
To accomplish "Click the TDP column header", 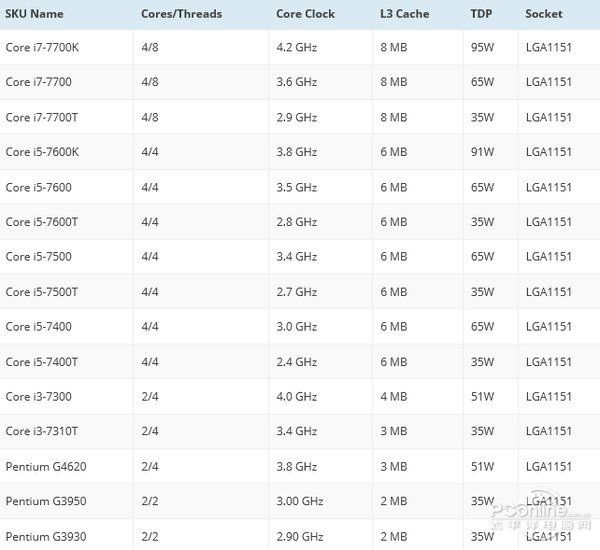I will [481, 14].
